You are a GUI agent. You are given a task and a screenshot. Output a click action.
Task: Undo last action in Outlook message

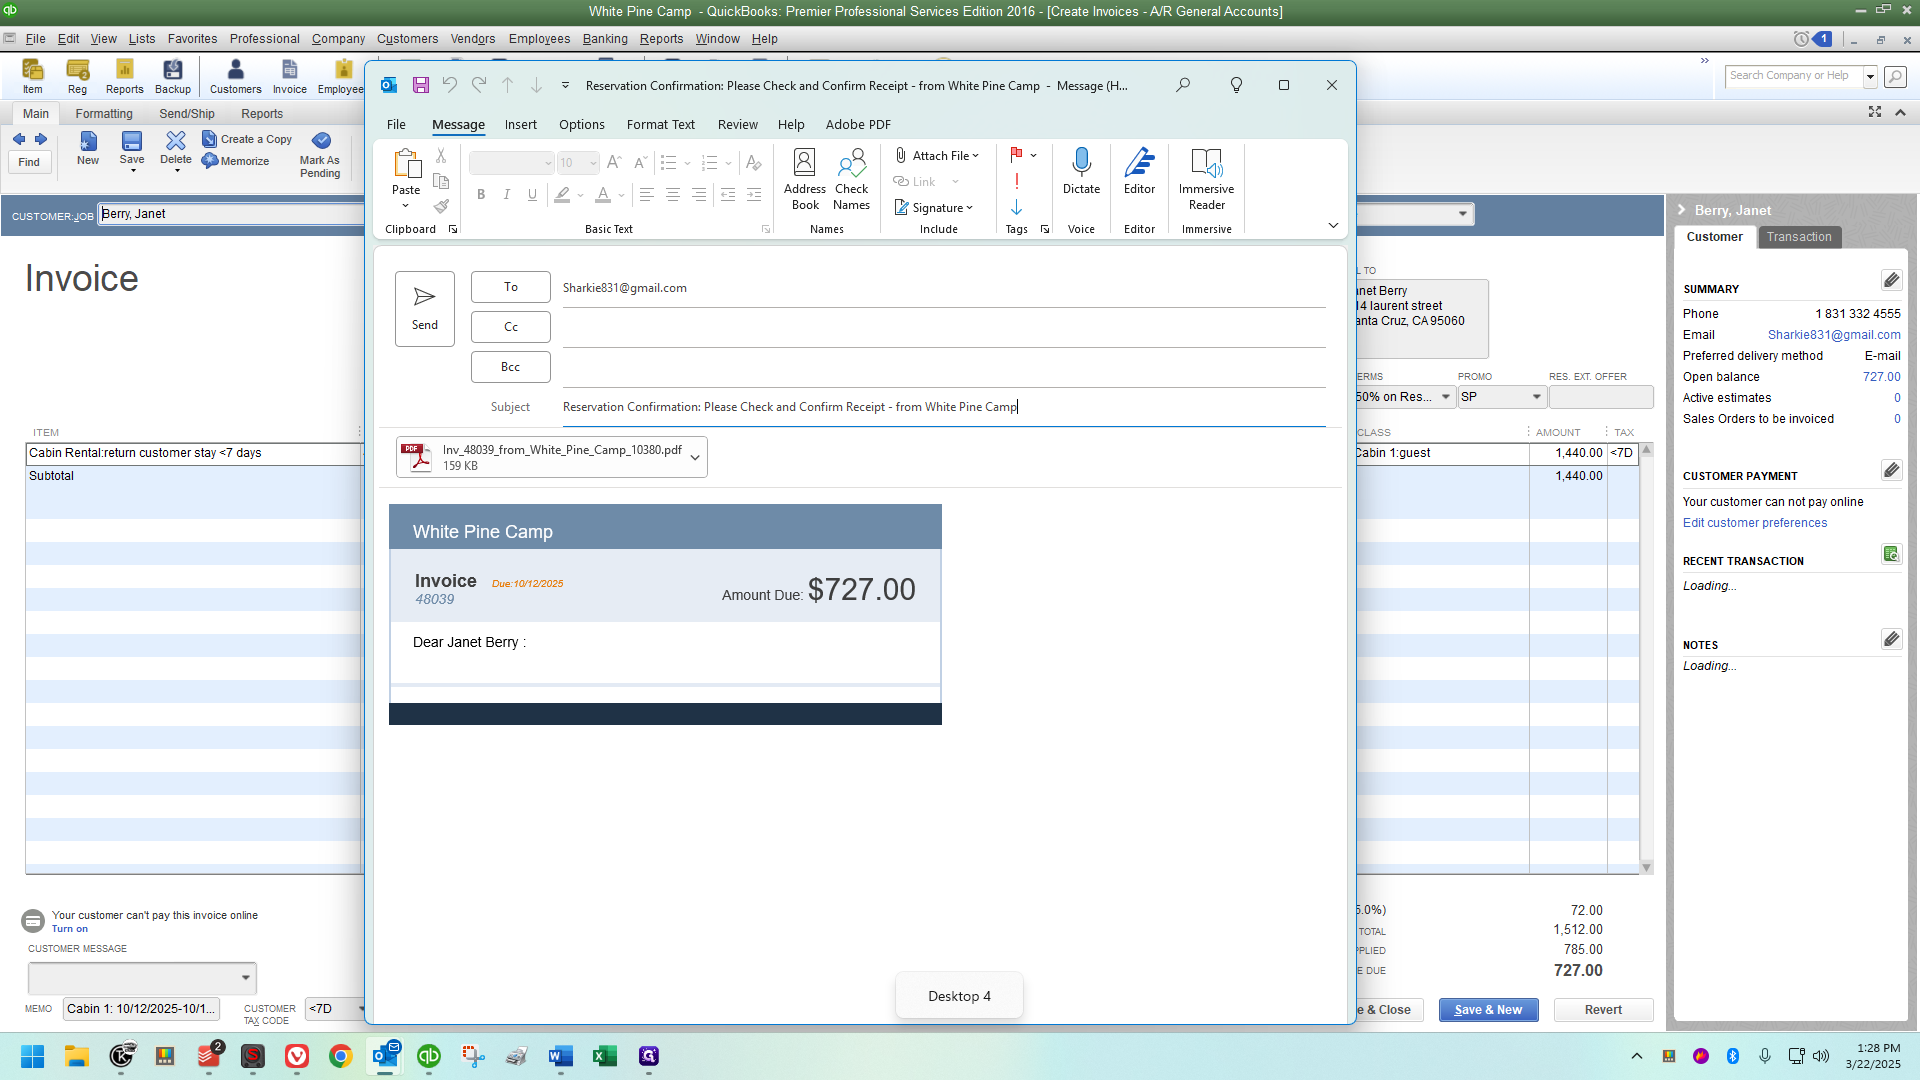(x=450, y=85)
